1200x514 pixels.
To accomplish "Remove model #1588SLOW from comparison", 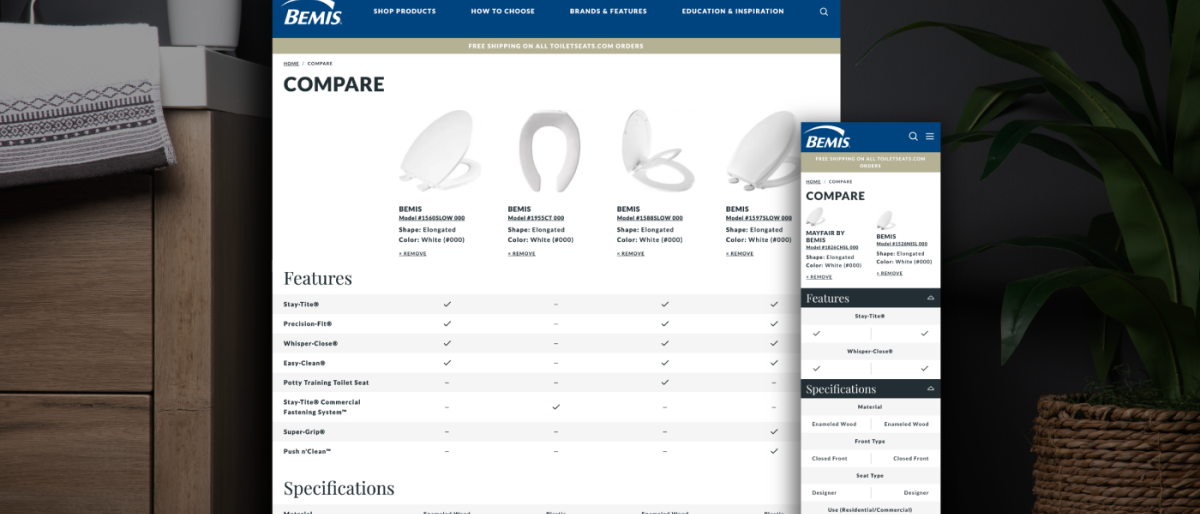I will pyautogui.click(x=631, y=254).
